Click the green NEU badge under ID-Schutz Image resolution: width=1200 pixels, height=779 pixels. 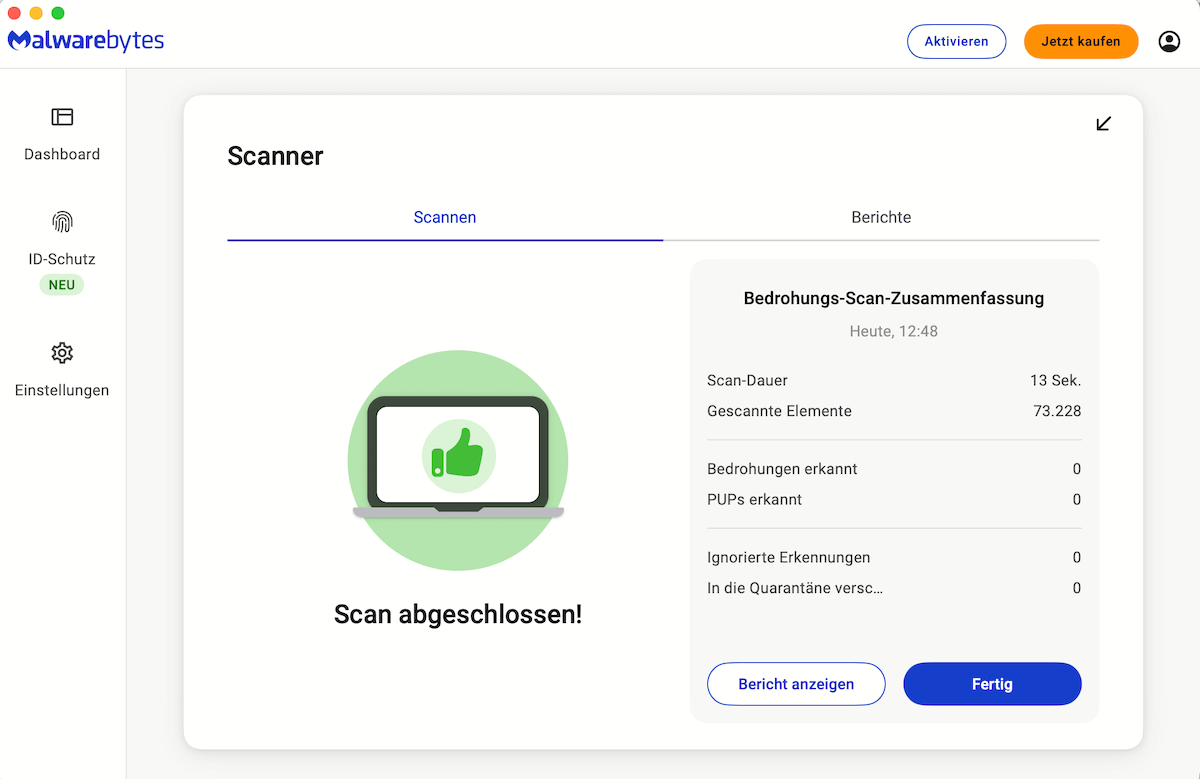click(62, 285)
